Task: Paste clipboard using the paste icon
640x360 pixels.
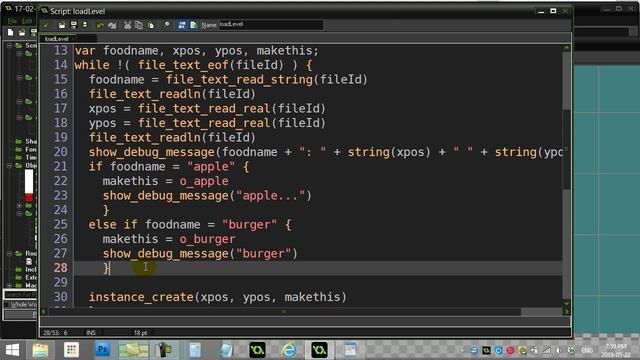Action: [151, 25]
